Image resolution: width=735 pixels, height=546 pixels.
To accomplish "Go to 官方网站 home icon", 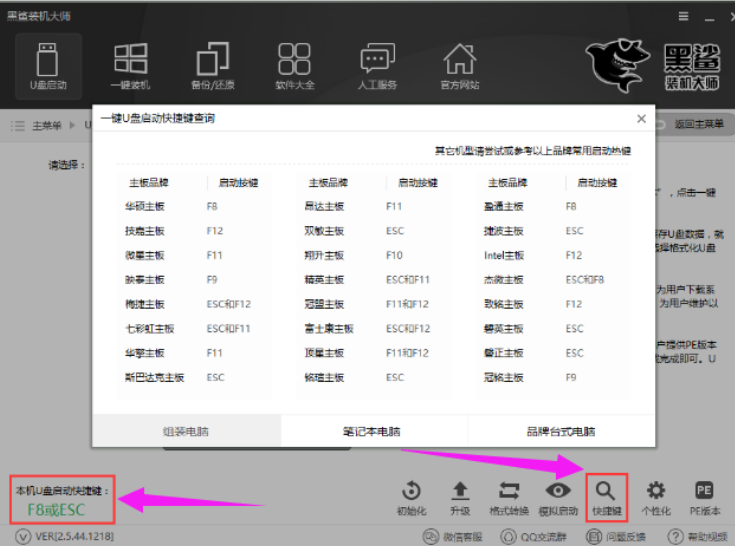I will click(459, 66).
